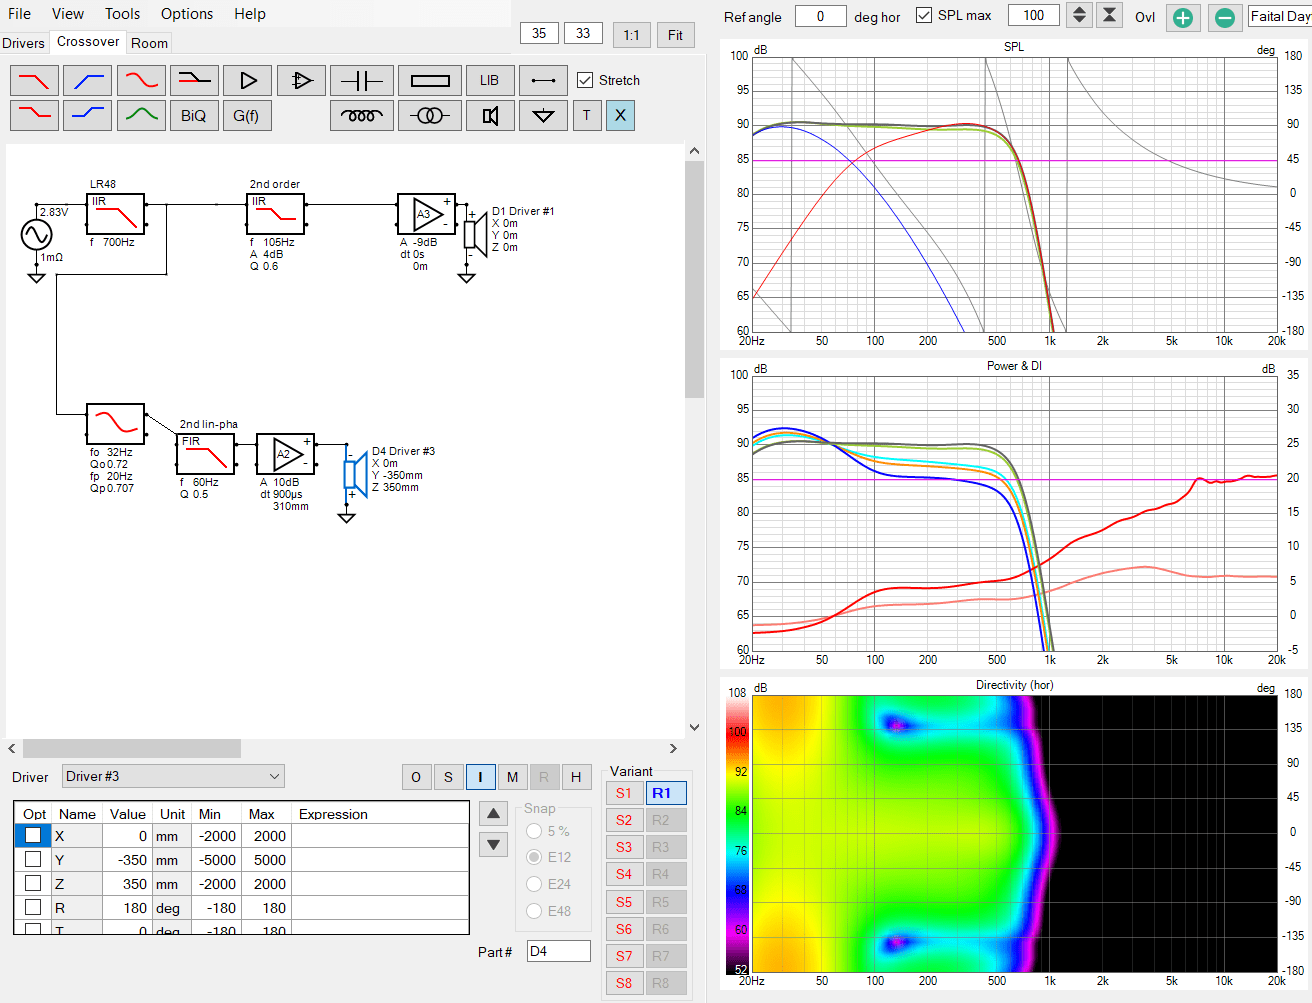Select the green peak filter block tool
The image size is (1312, 1003).
pos(141,115)
